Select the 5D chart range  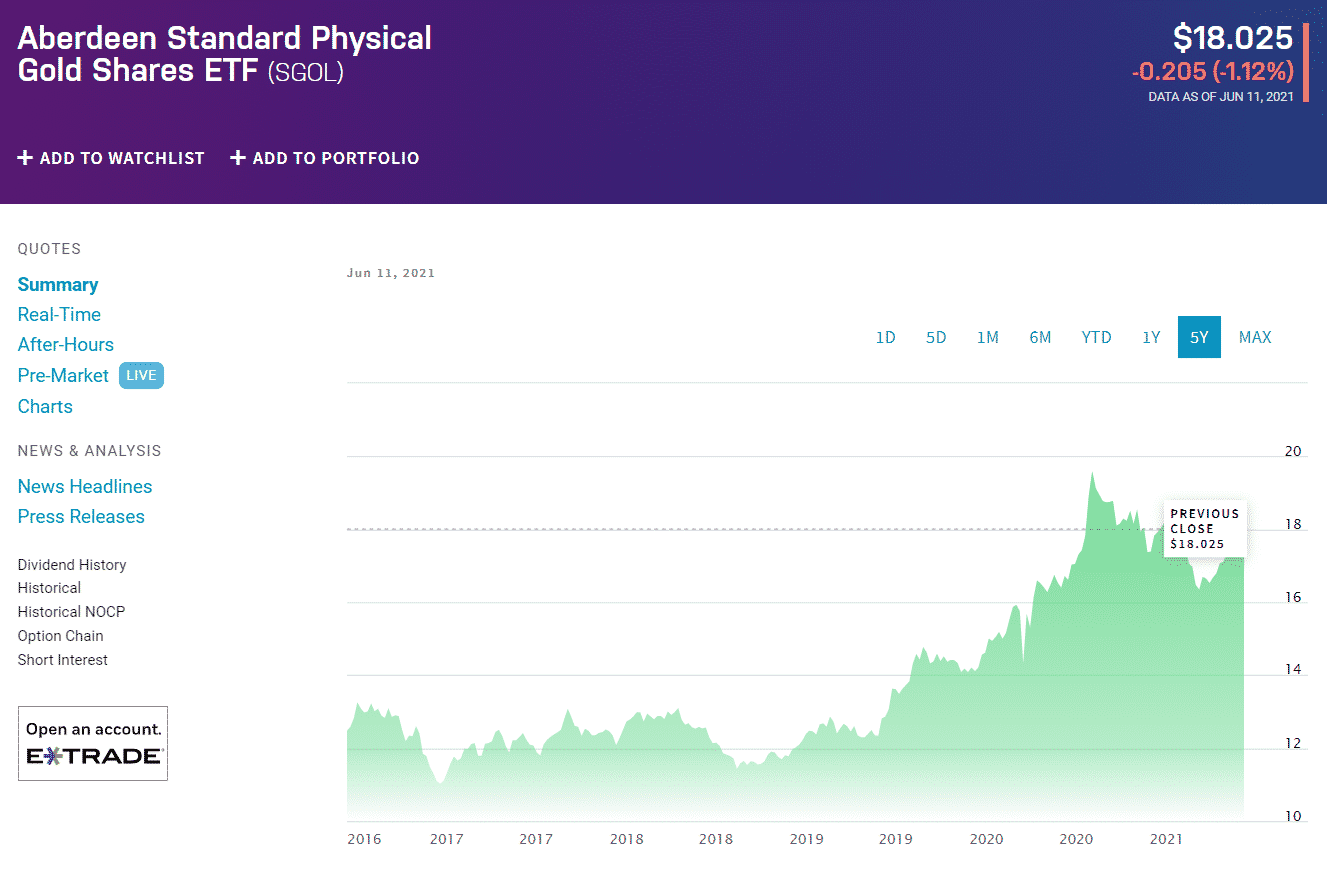pyautogui.click(x=936, y=337)
